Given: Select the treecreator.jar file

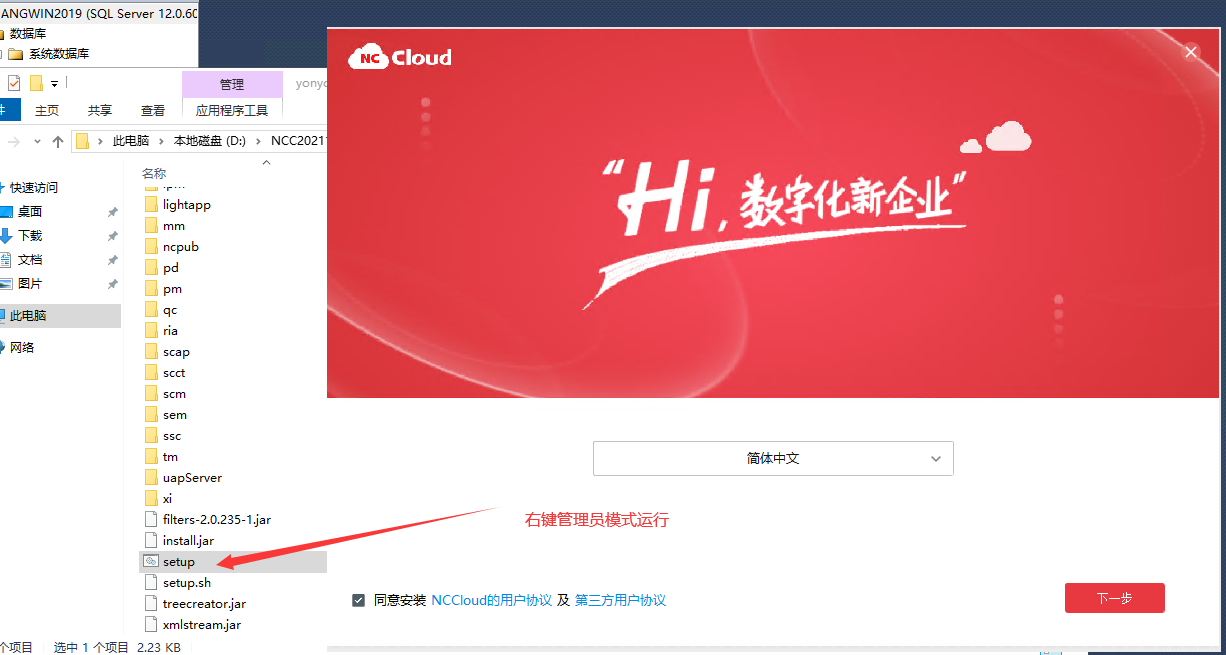Looking at the screenshot, I should (x=204, y=604).
